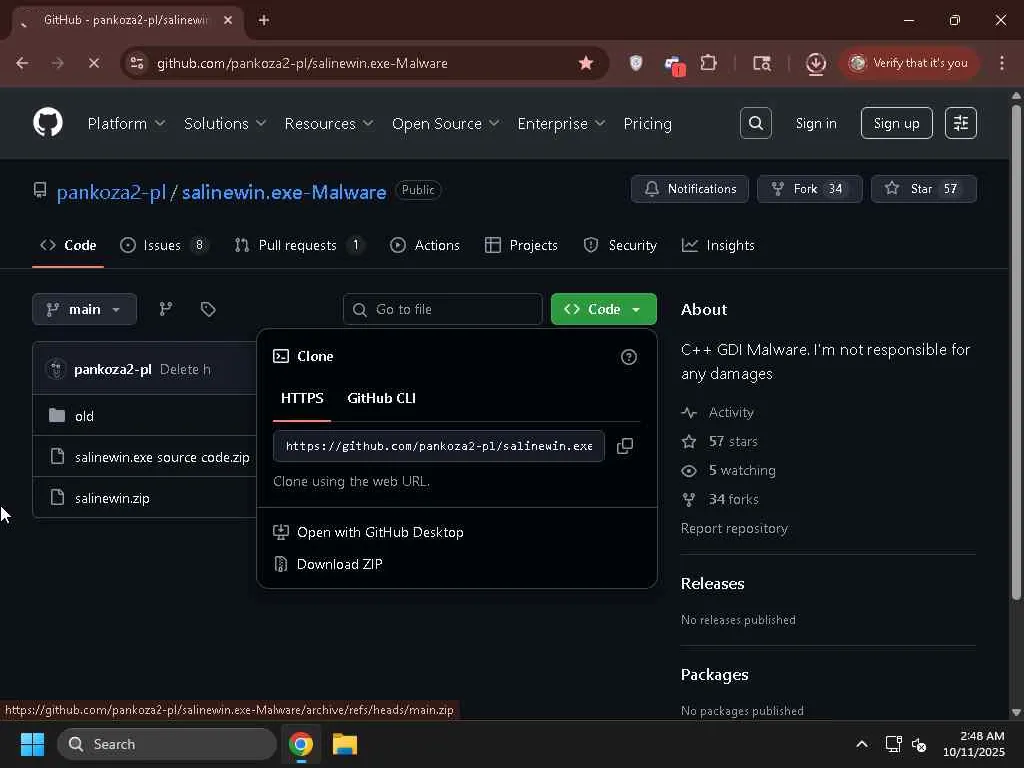The width and height of the screenshot is (1024, 768).
Task: Click the tags icon next to branches
Action: point(208,309)
